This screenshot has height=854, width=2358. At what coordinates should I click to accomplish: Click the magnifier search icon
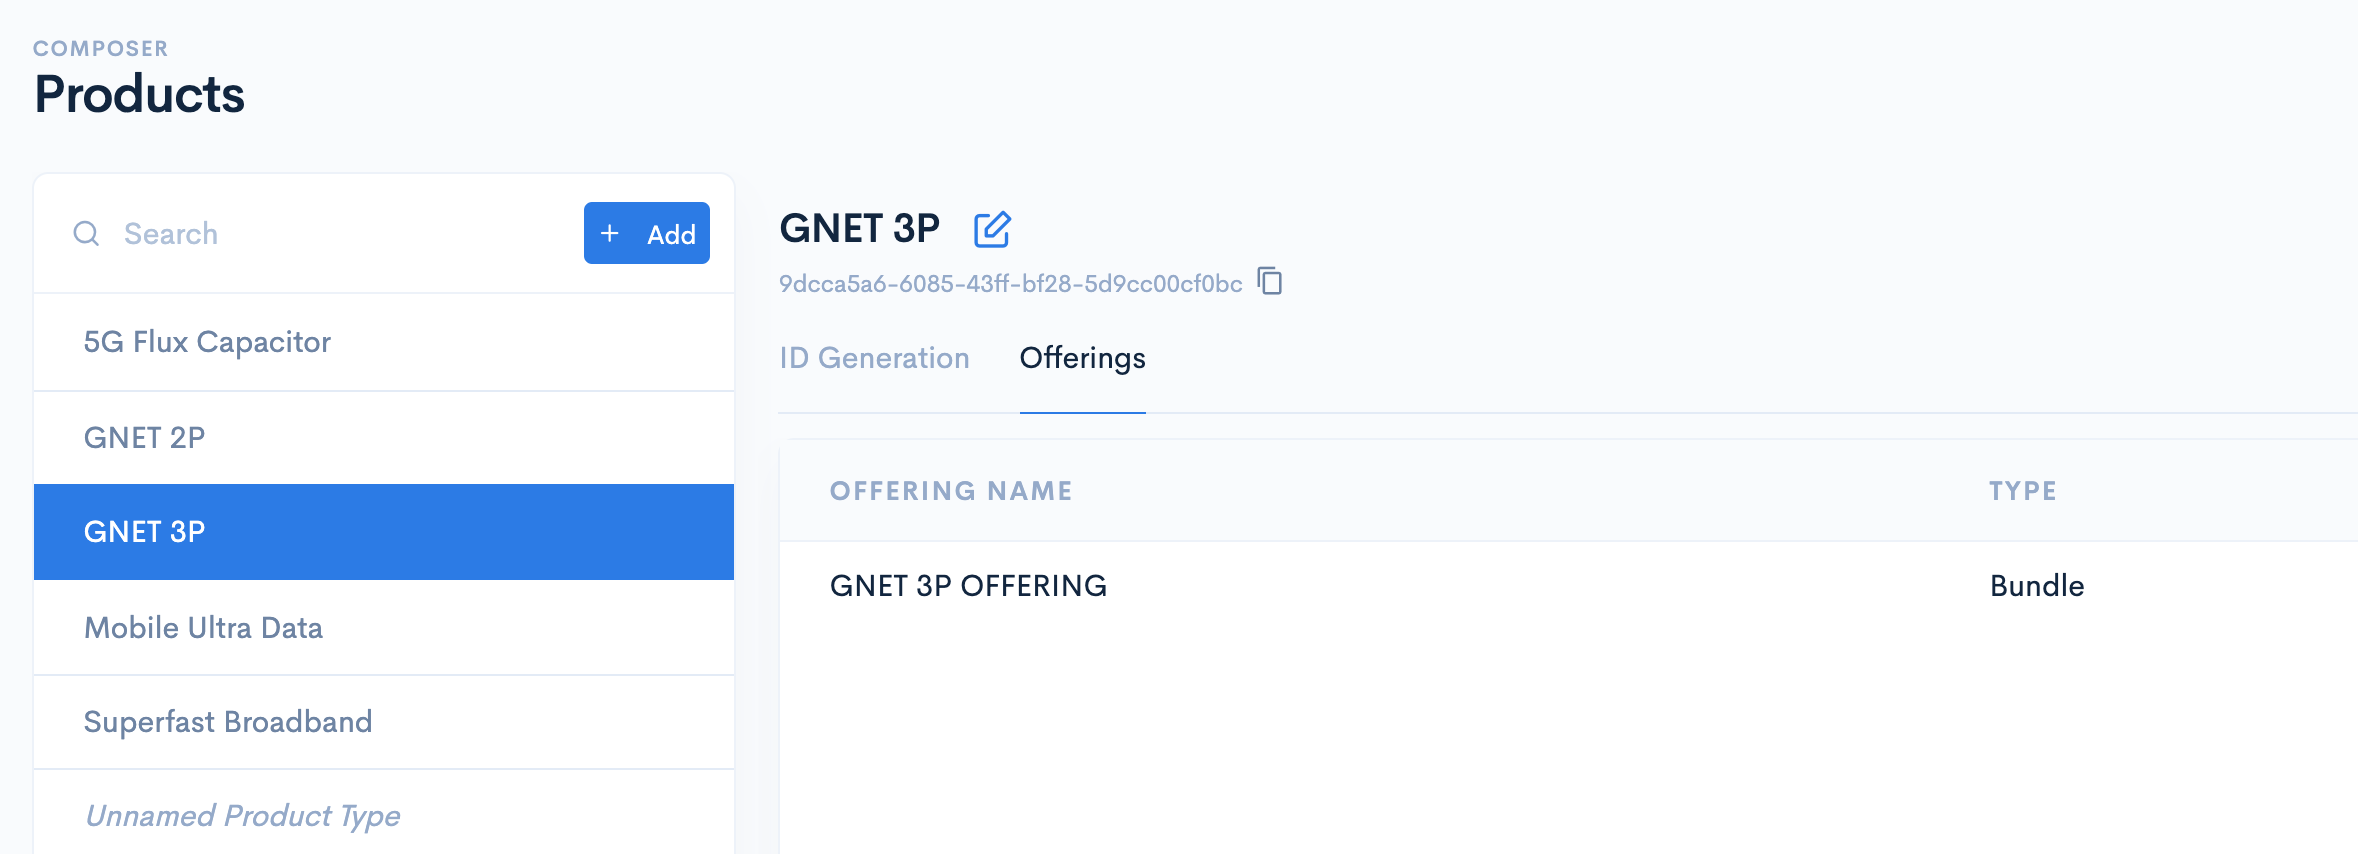(87, 233)
